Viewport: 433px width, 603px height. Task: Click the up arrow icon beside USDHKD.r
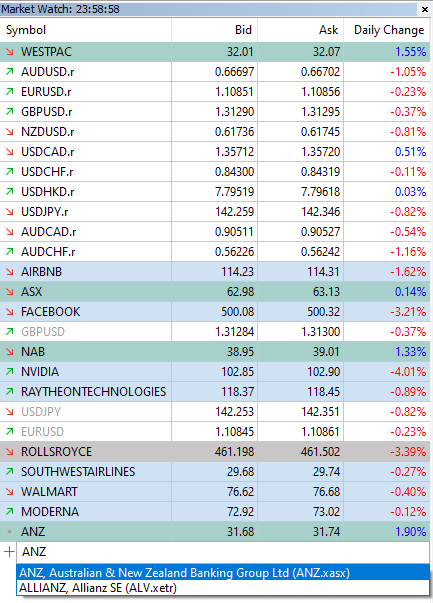(10, 192)
